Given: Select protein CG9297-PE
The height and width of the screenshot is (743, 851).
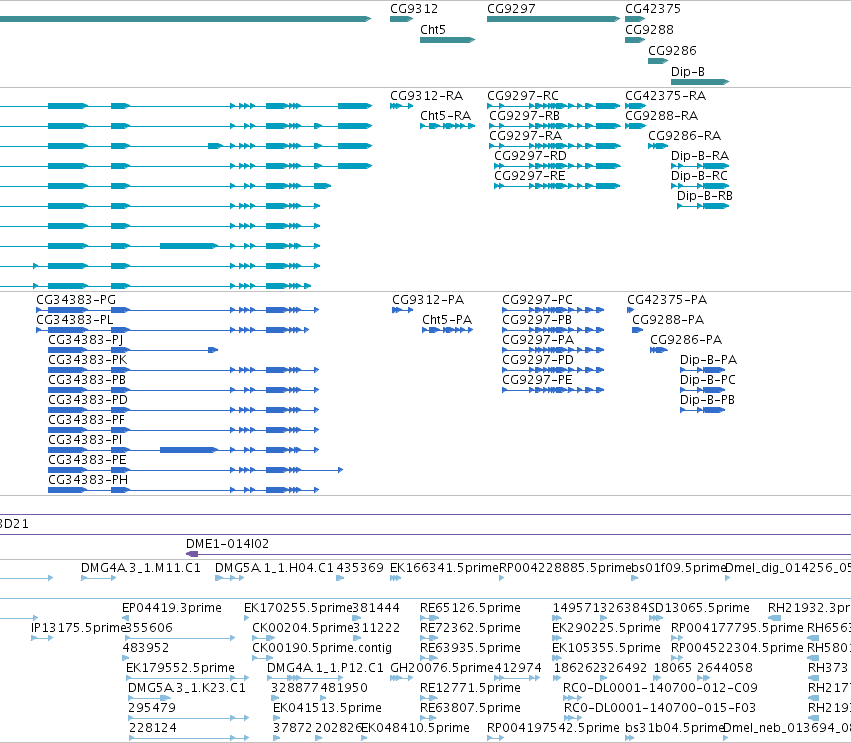Looking at the screenshot, I should pyautogui.click(x=537, y=380).
